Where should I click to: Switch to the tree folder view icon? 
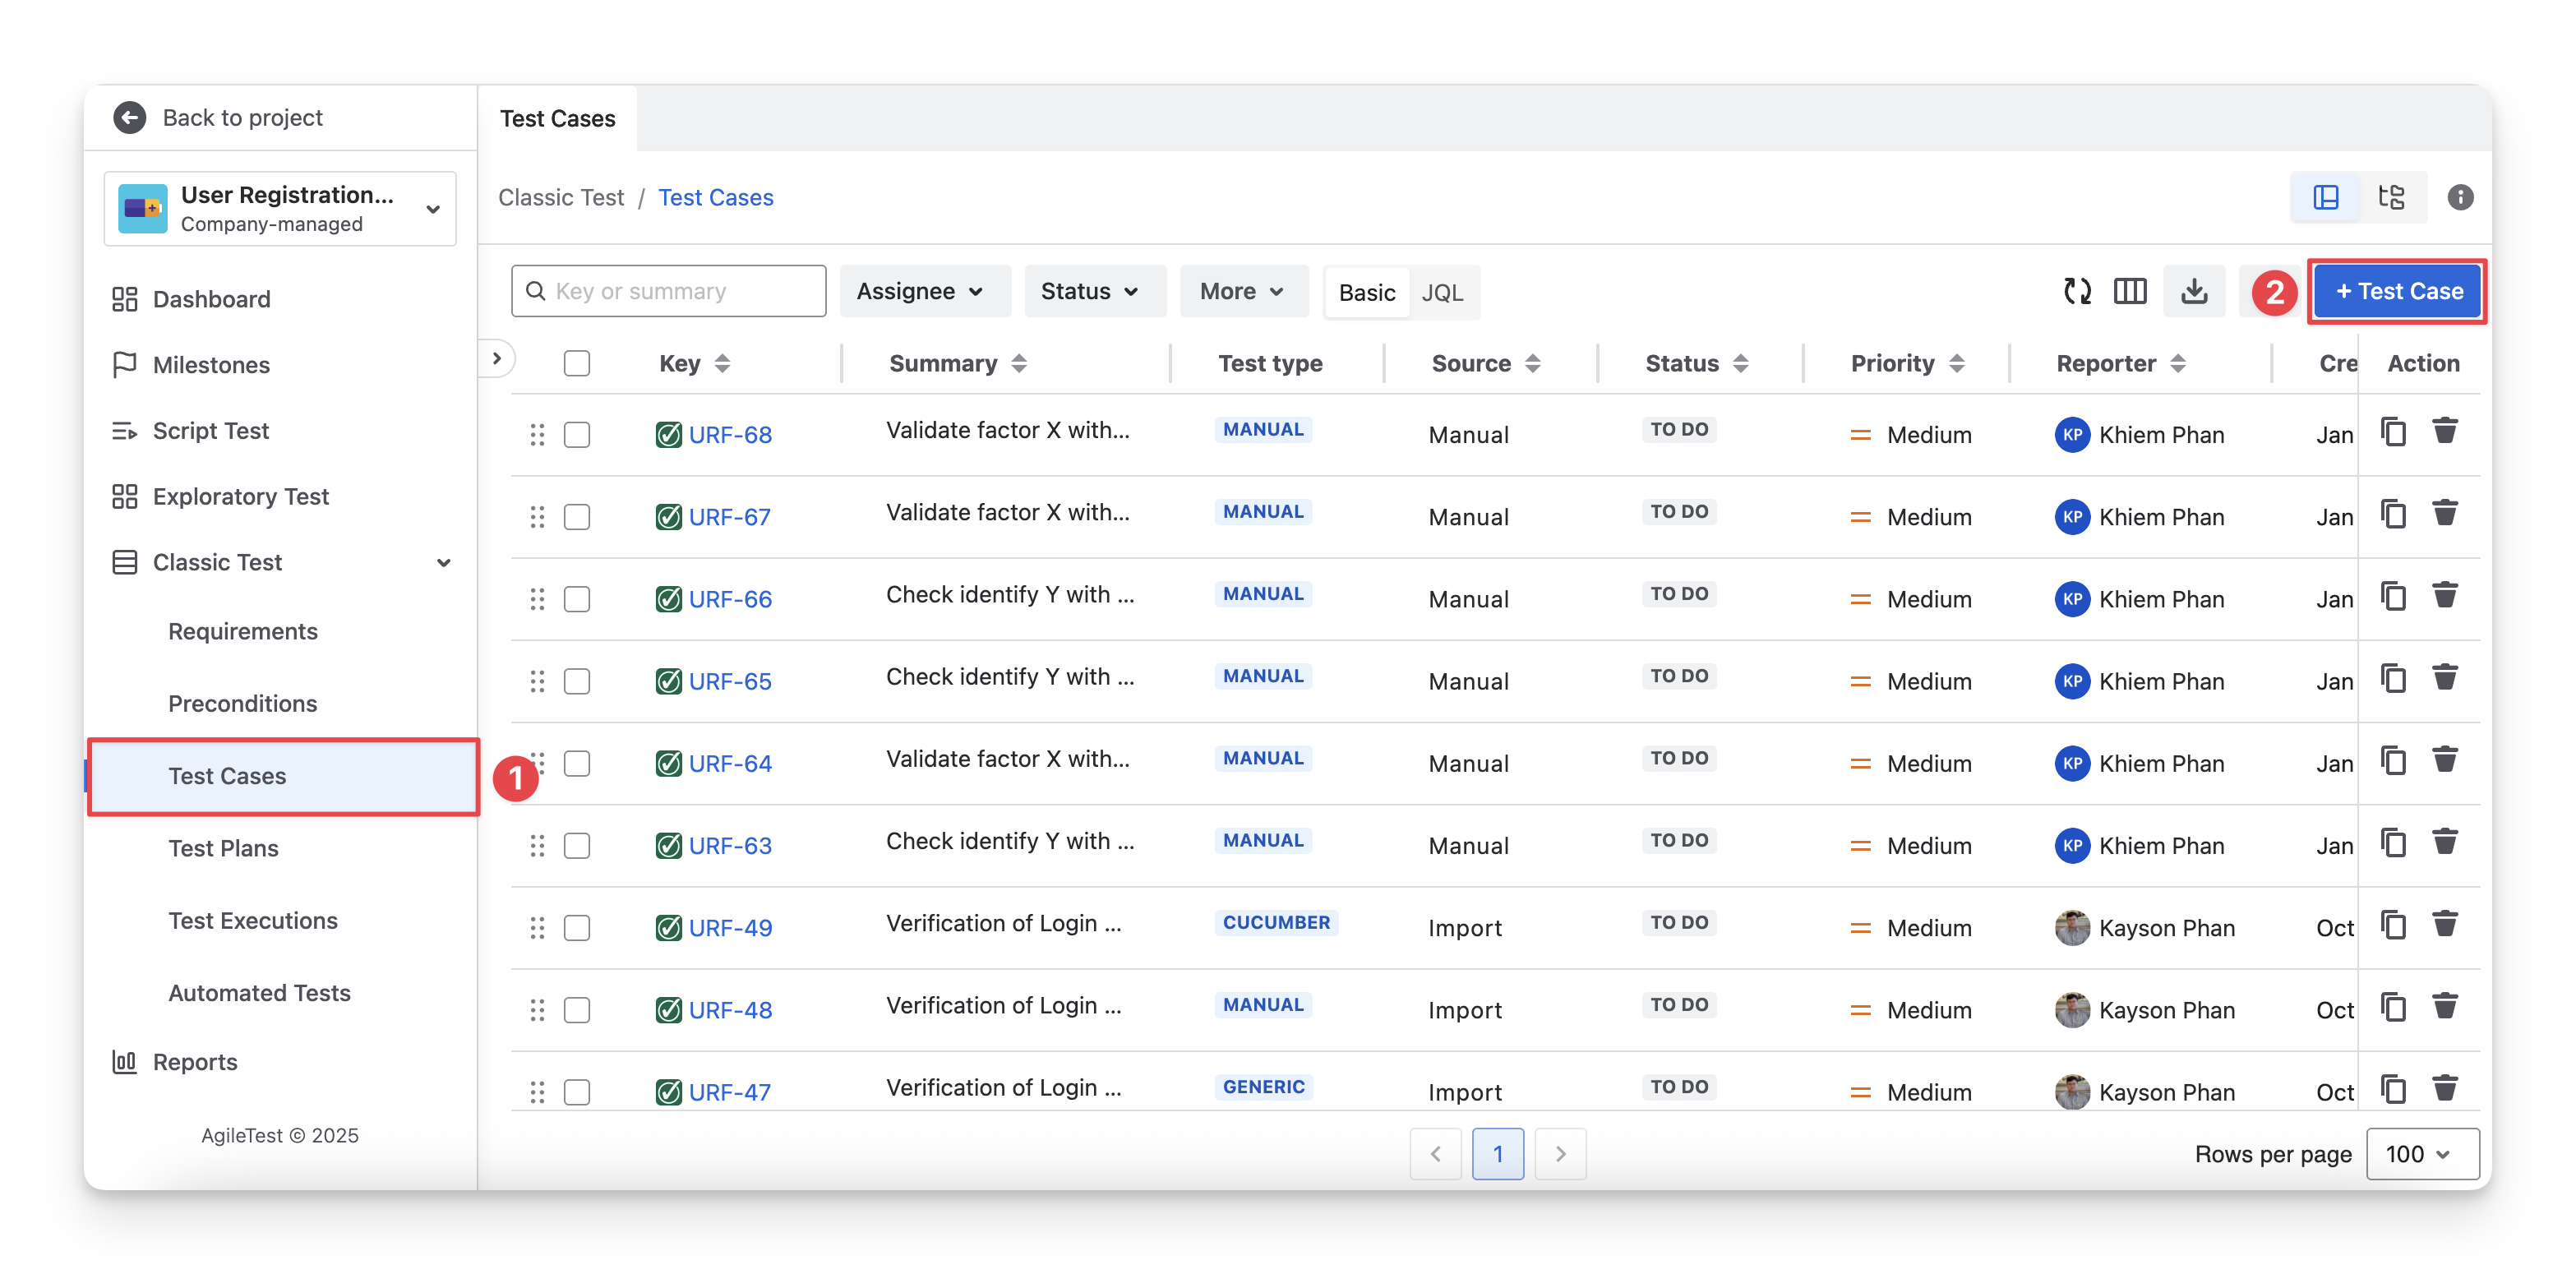tap(2391, 197)
